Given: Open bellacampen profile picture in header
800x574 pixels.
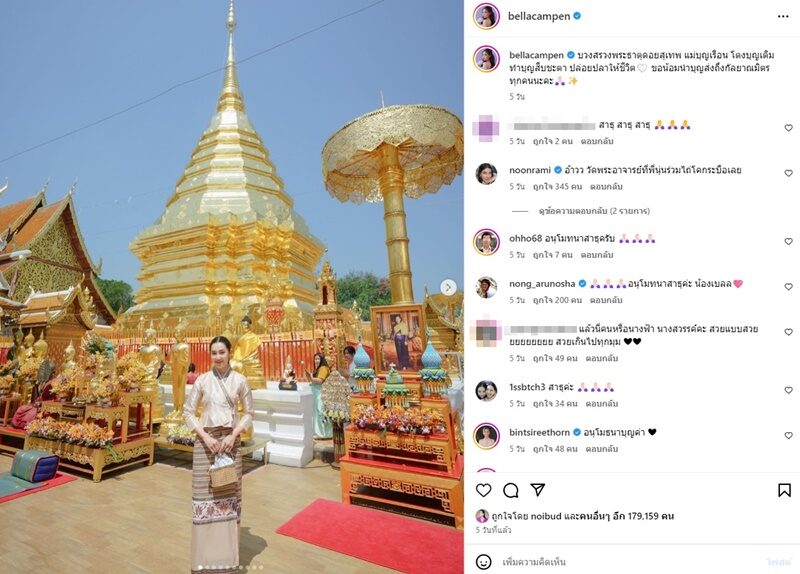Looking at the screenshot, I should [x=486, y=16].
